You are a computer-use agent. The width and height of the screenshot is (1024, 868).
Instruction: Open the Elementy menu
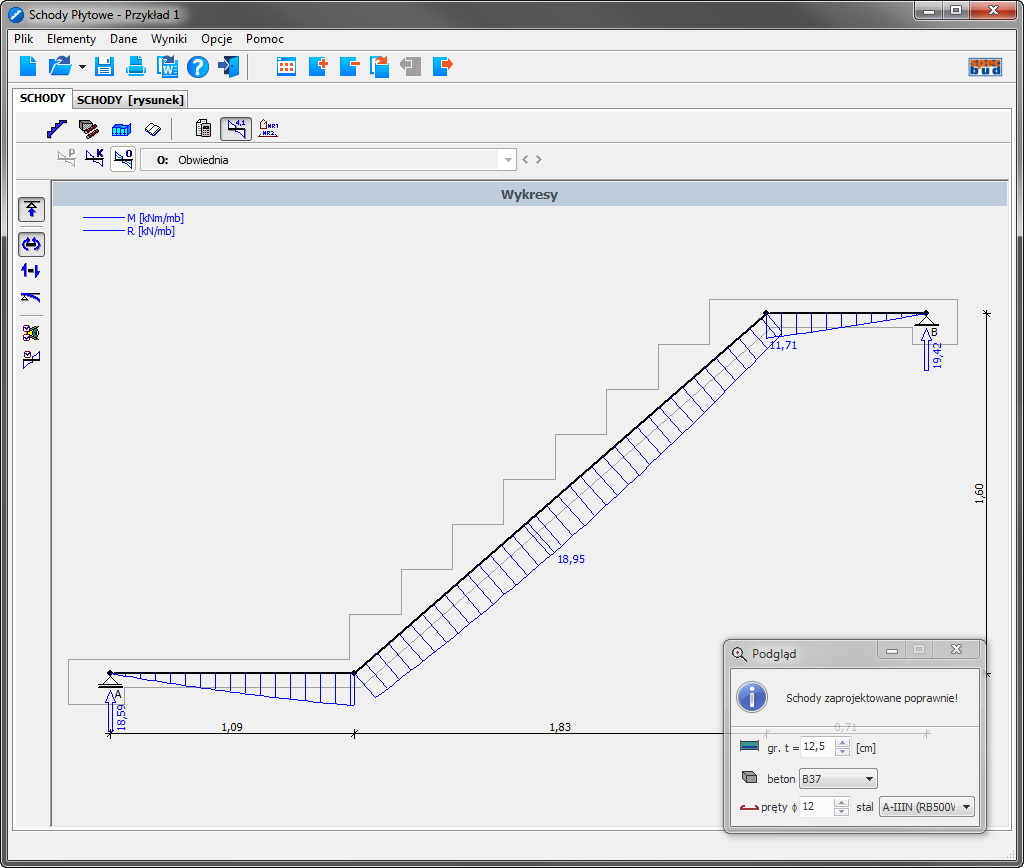(x=71, y=39)
